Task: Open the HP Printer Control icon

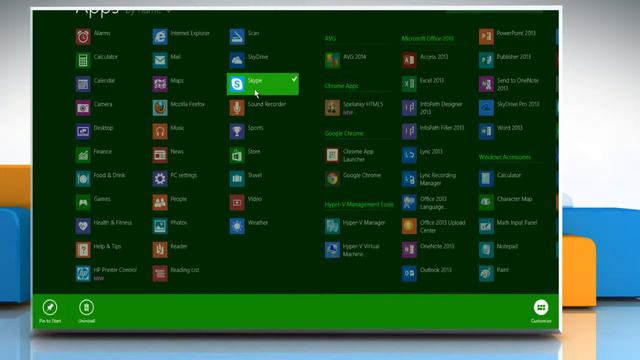Action: [83, 273]
